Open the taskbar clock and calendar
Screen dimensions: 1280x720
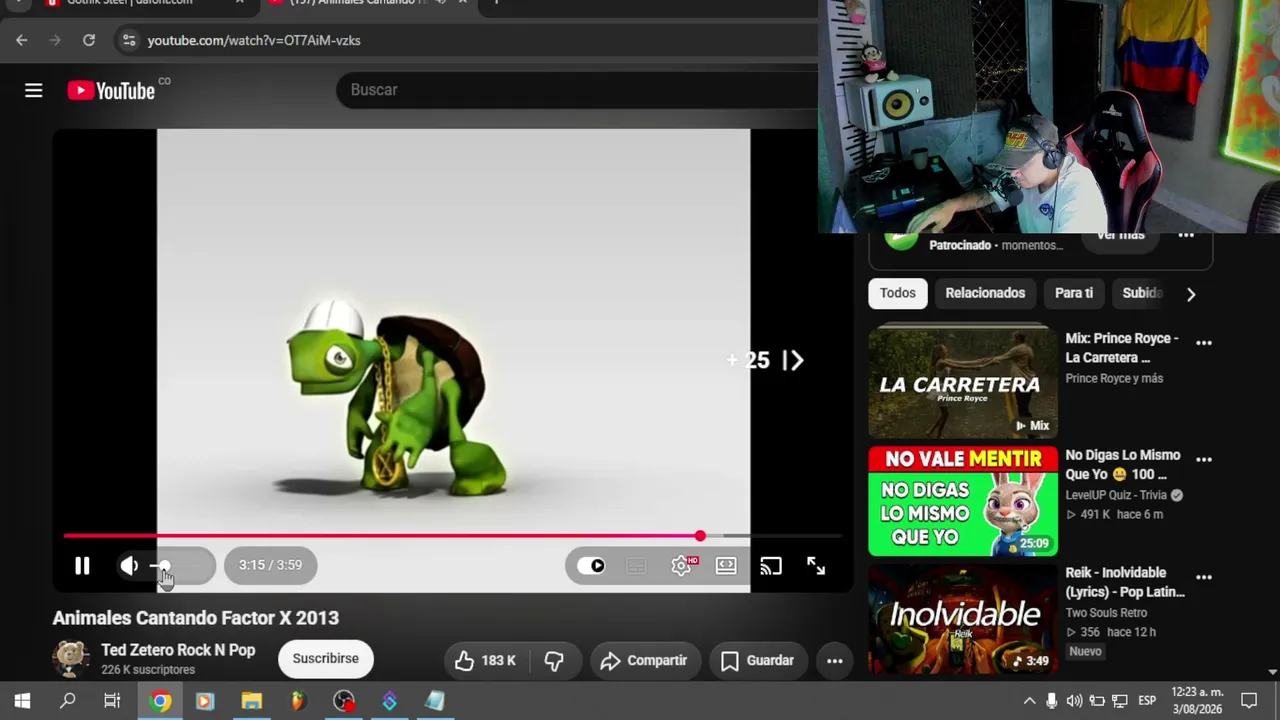pos(1197,701)
